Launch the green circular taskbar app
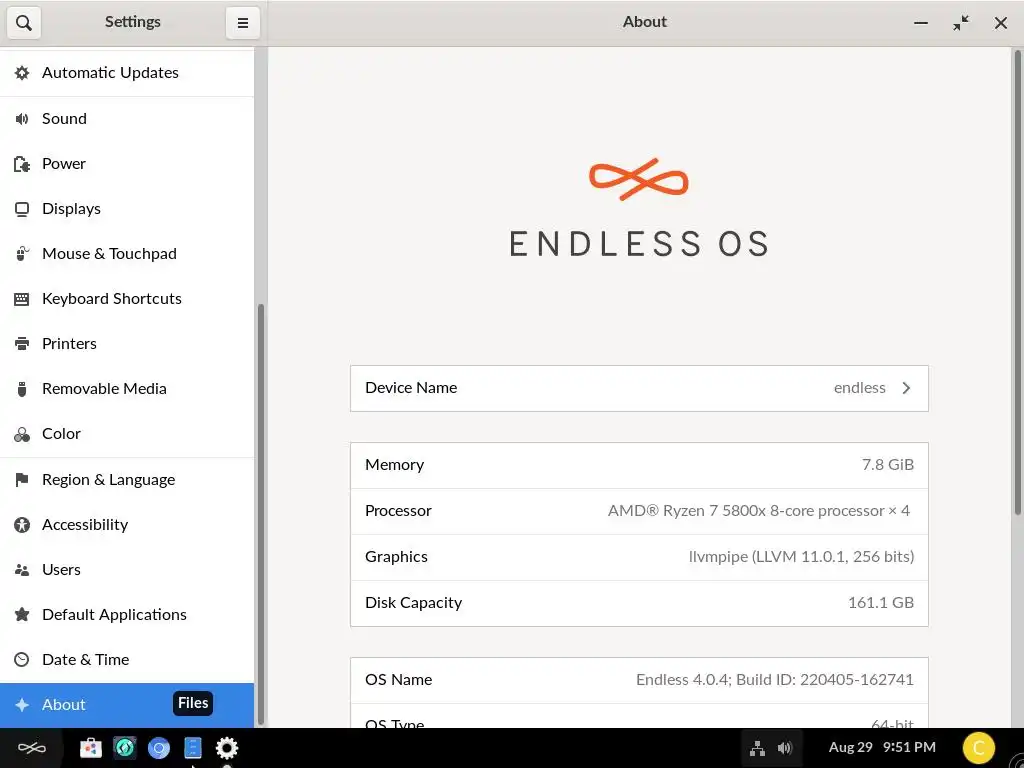 (125, 748)
